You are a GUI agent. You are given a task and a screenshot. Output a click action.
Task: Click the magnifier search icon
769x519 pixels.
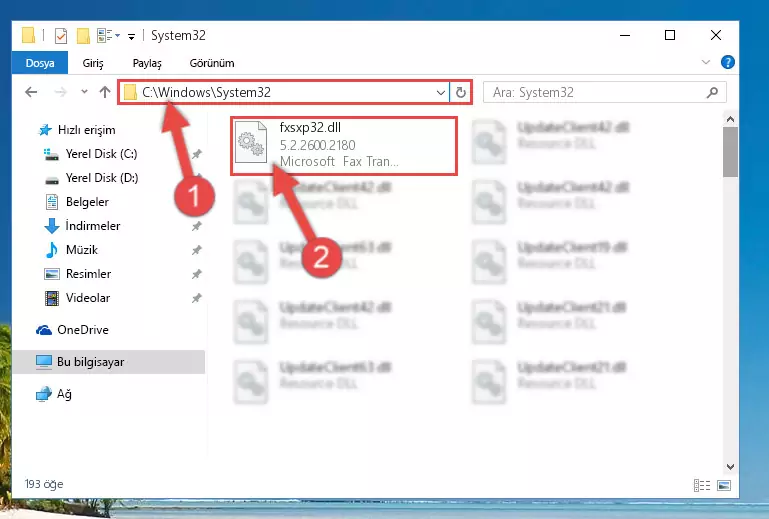point(712,92)
